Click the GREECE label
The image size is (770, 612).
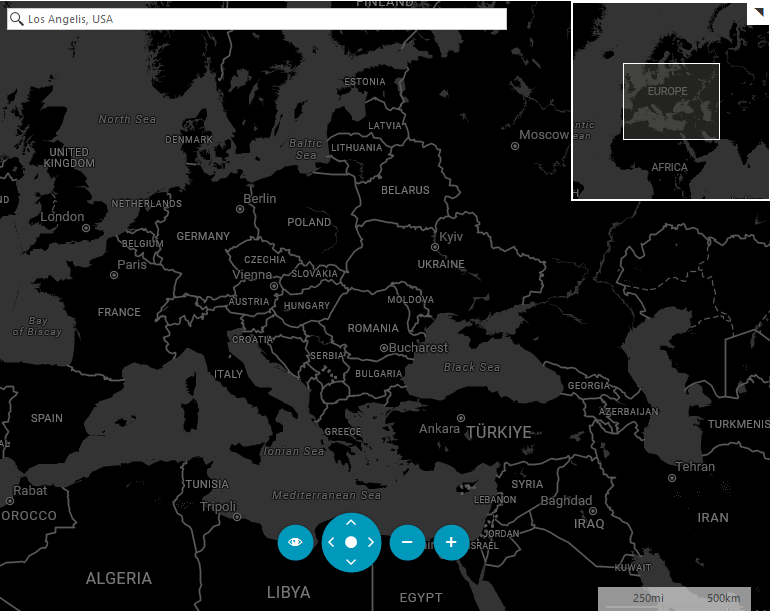(343, 432)
